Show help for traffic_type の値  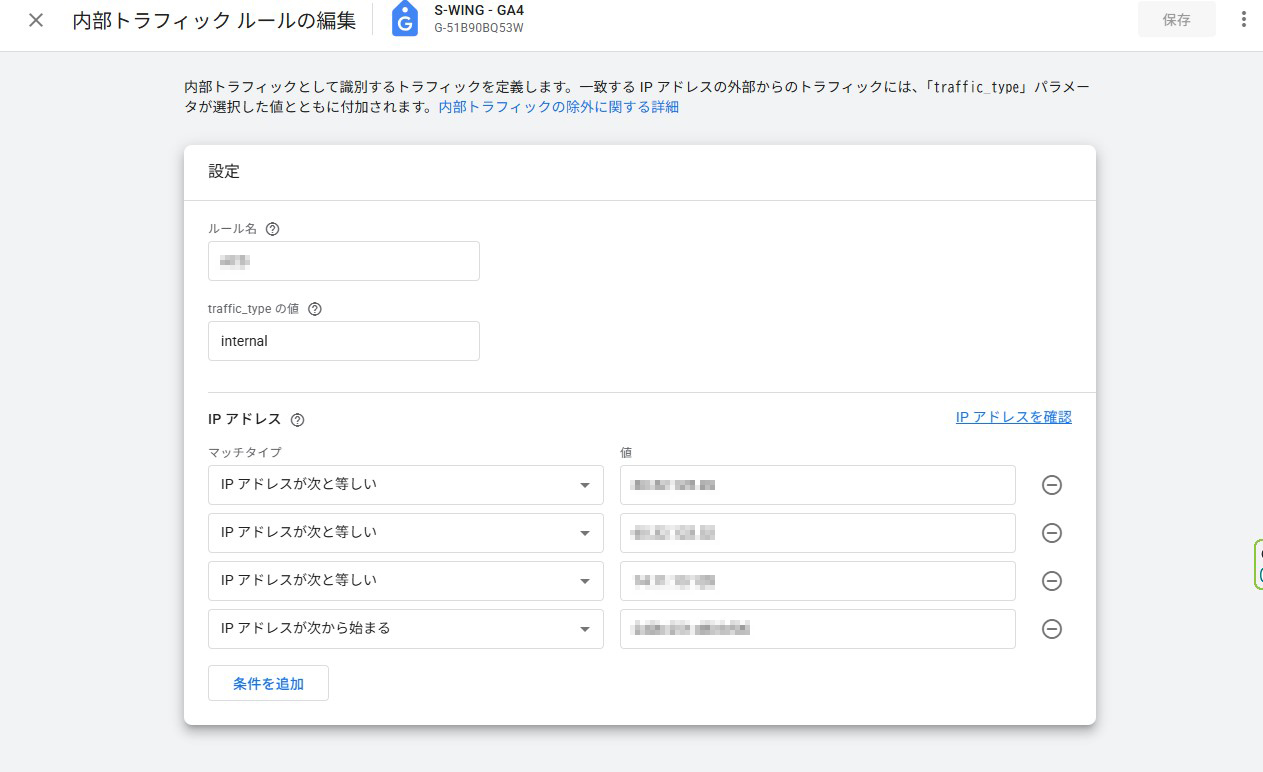[x=315, y=309]
